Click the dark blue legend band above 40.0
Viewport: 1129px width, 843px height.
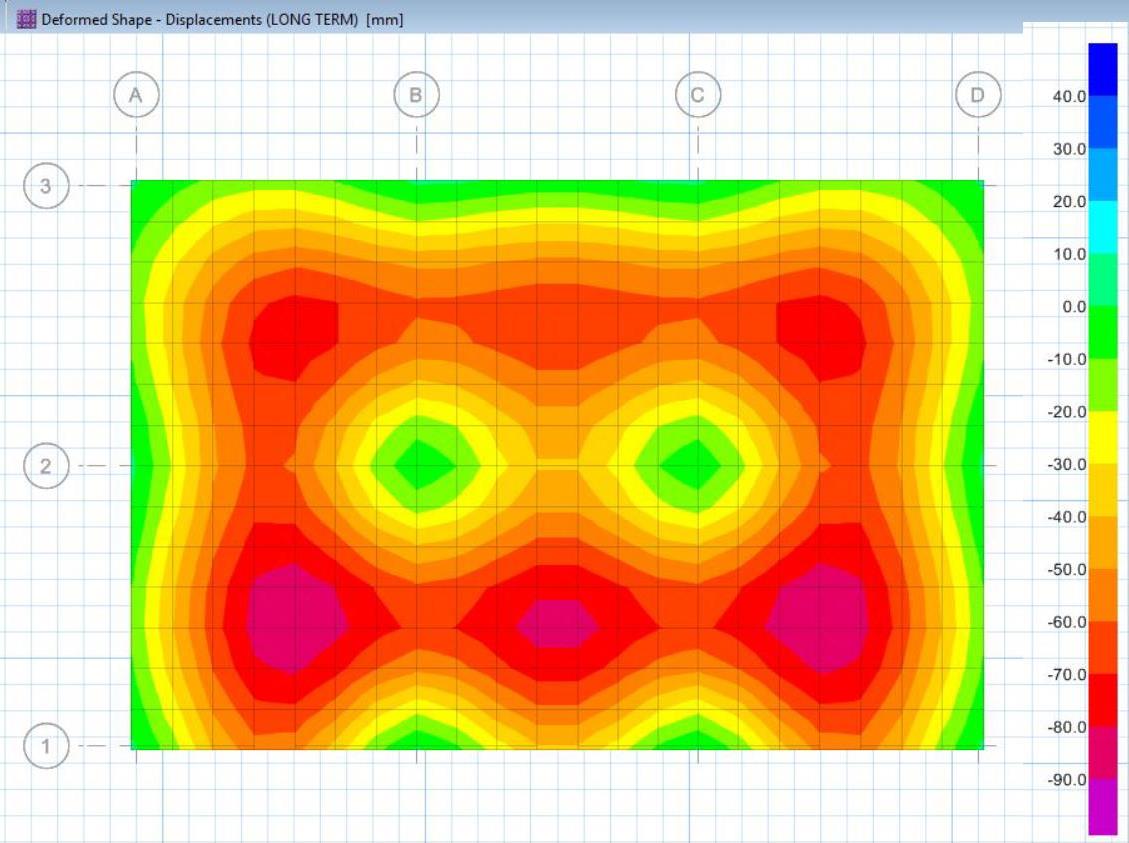(x=1102, y=69)
